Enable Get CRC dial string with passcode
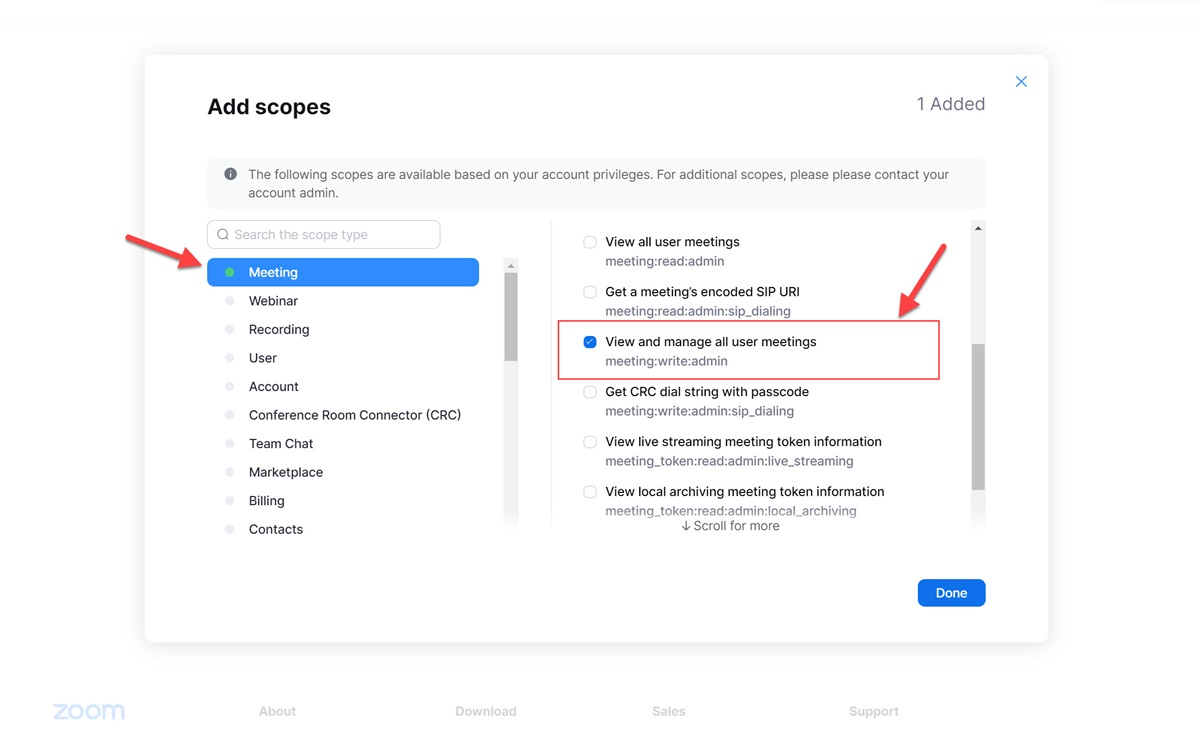The image size is (1200, 729). [x=590, y=392]
